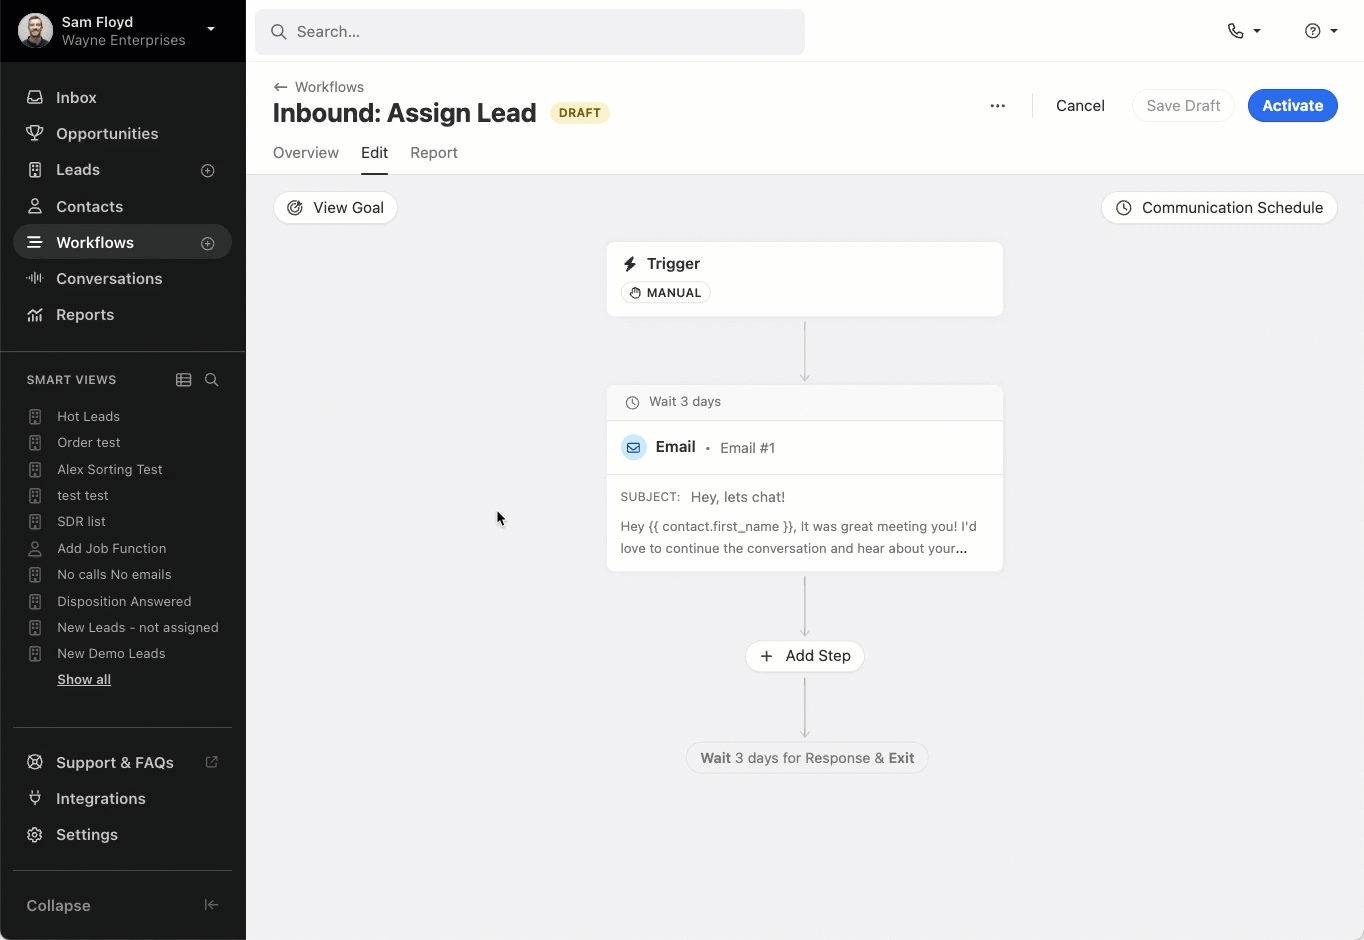Click the Wait 3 days header
The width and height of the screenshot is (1364, 940).
tap(804, 402)
